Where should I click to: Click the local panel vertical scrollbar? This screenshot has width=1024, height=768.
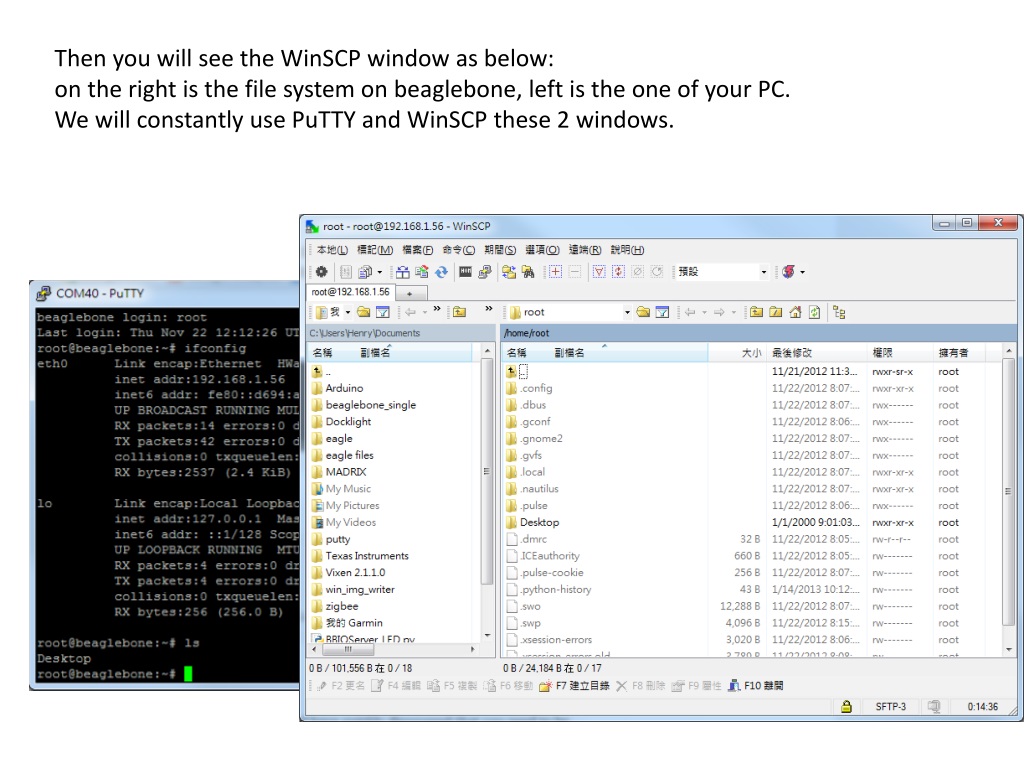[487, 493]
